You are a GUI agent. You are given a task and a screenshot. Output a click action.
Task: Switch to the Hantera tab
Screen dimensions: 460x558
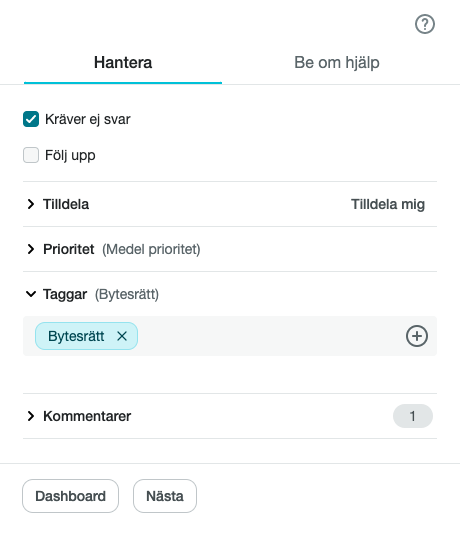click(123, 63)
